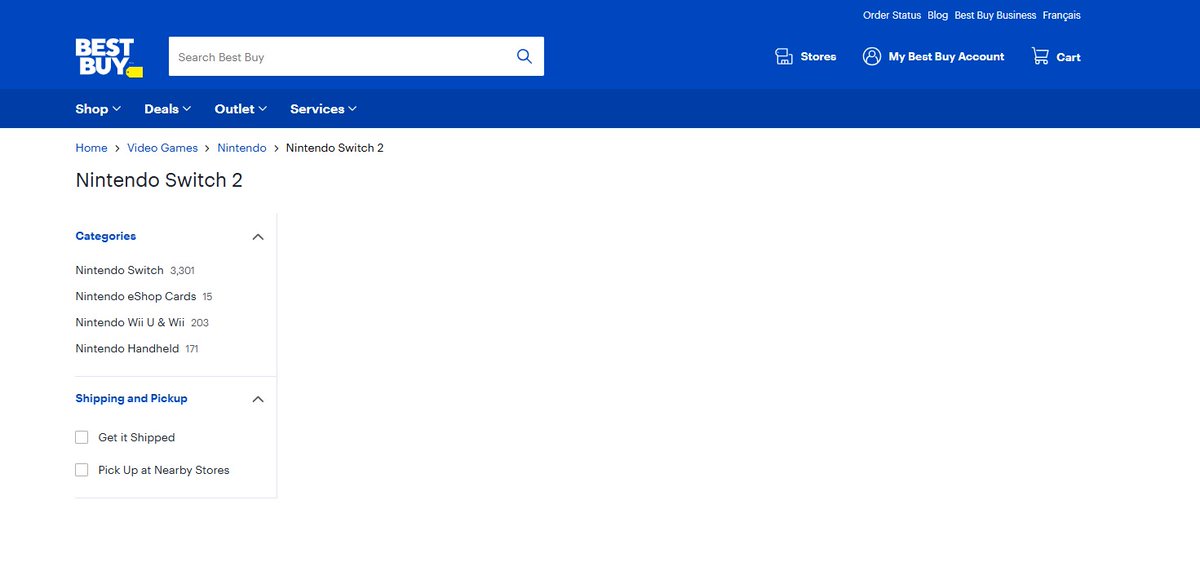Select the Nintendo eShop Cards category
The width and height of the screenshot is (1200, 571).
[x=136, y=296]
